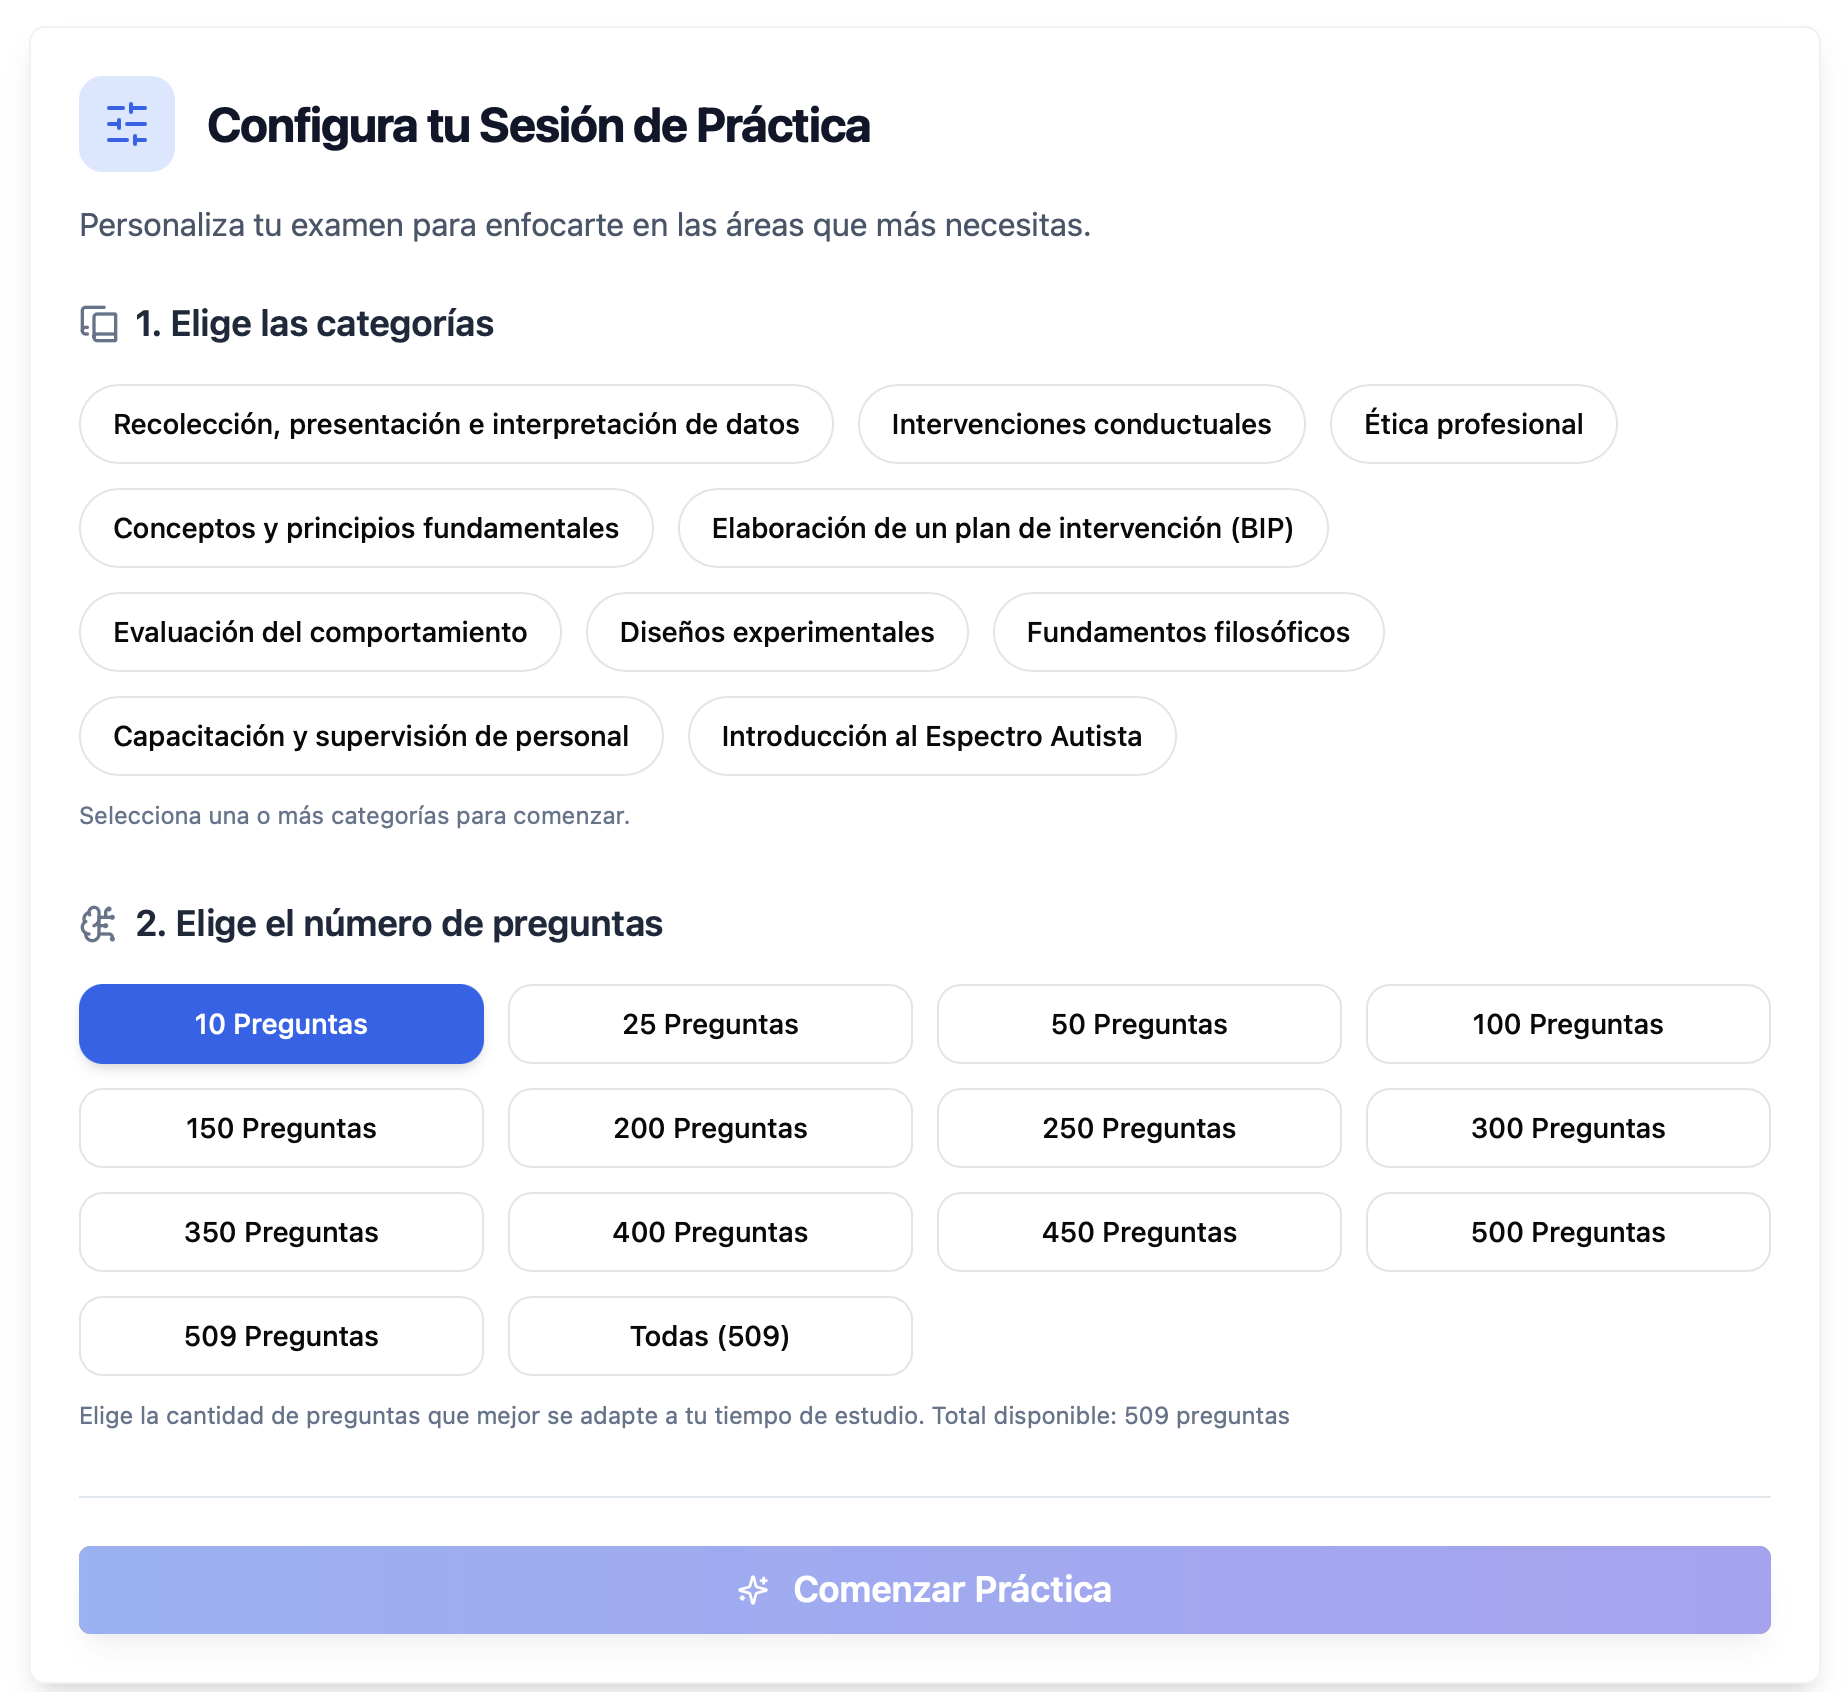Click the categories book icon
Screen dimensions: 1846x1692
[99, 324]
